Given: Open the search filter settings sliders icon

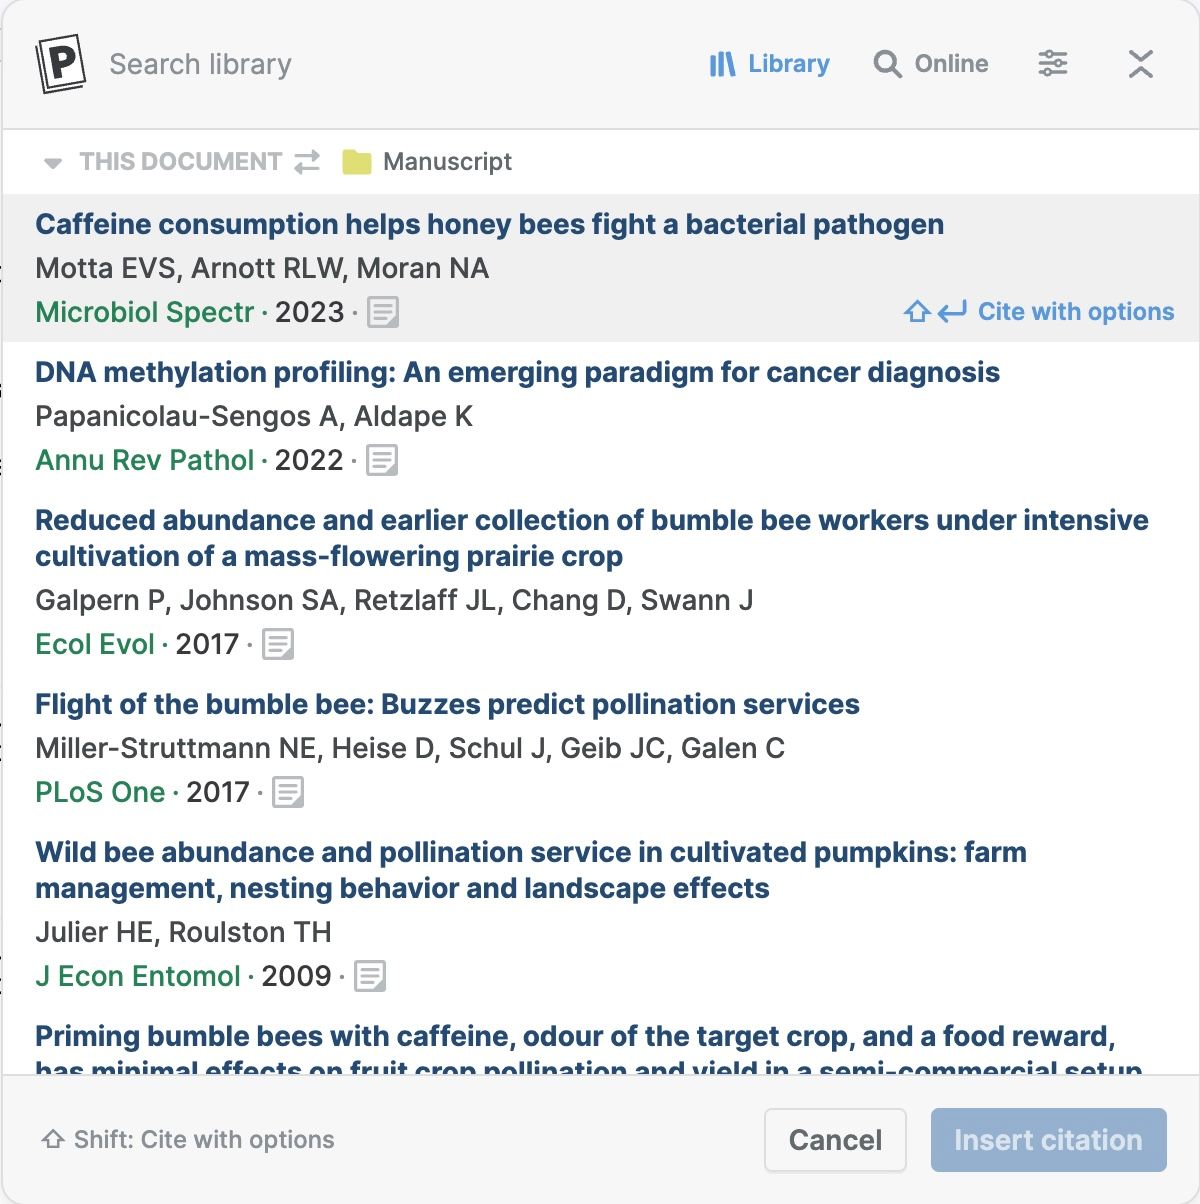Looking at the screenshot, I should coord(1052,64).
